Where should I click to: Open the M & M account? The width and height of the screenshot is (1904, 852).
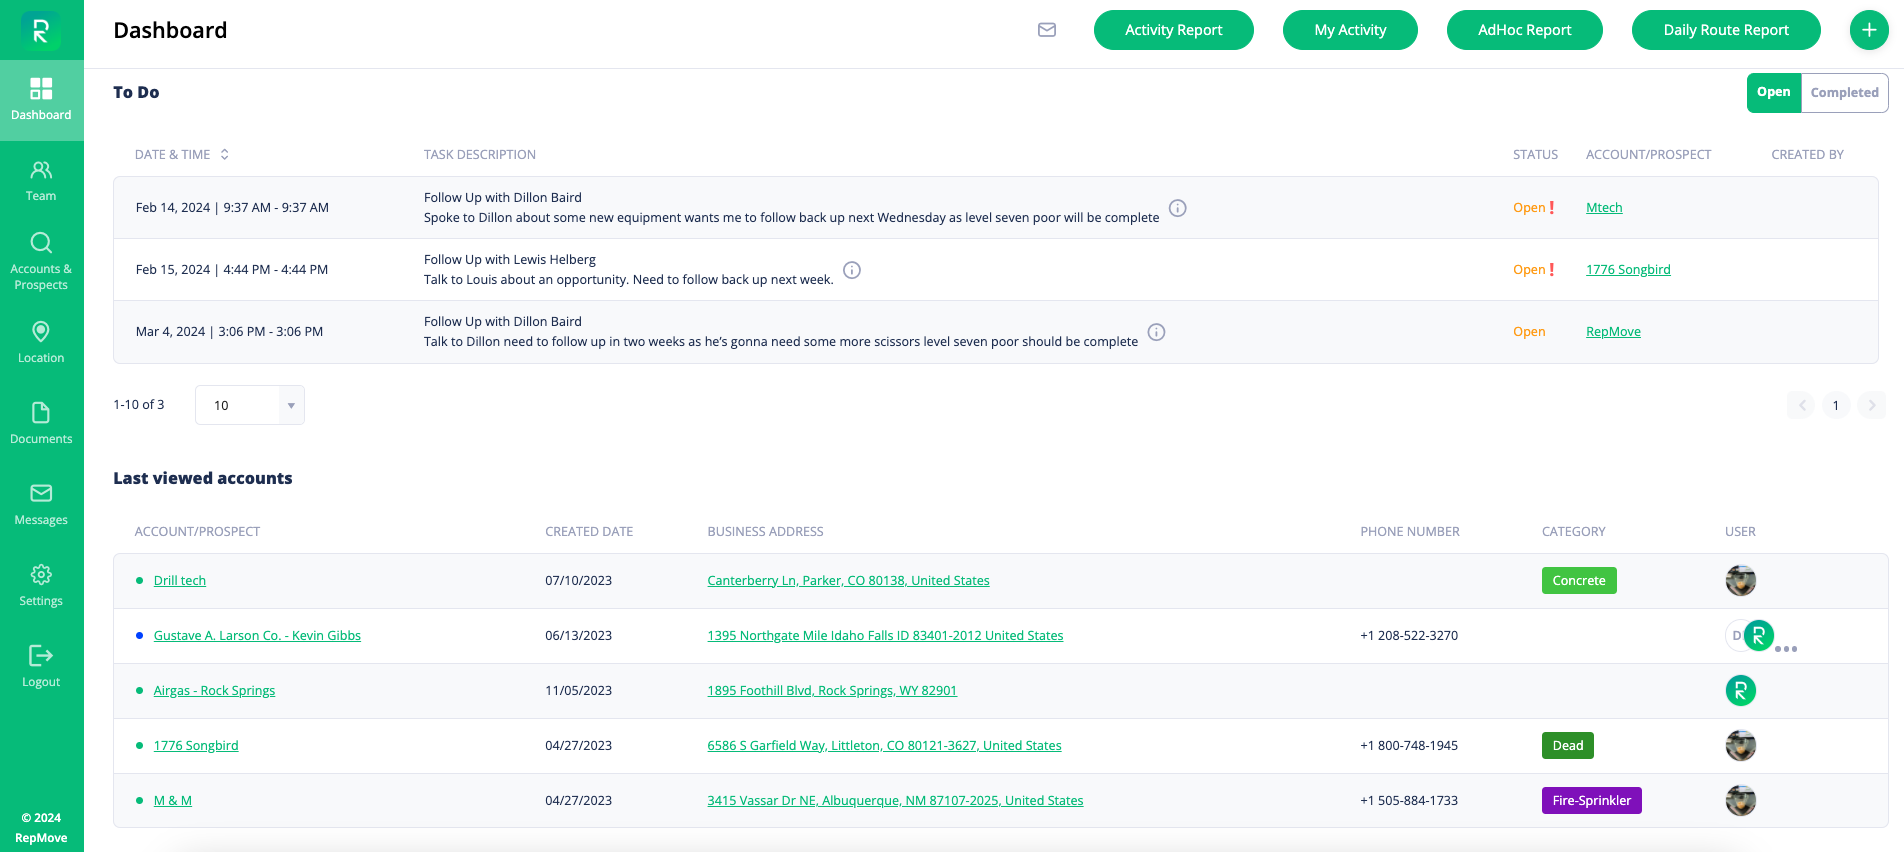pyautogui.click(x=173, y=801)
